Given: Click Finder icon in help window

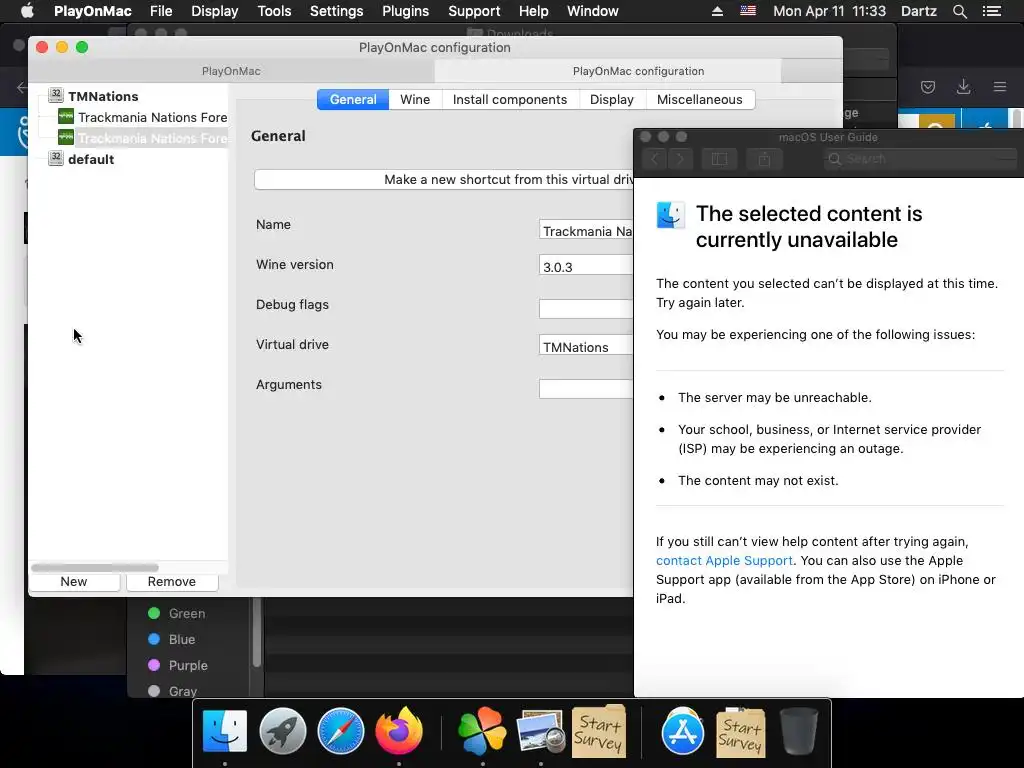Looking at the screenshot, I should point(671,215).
